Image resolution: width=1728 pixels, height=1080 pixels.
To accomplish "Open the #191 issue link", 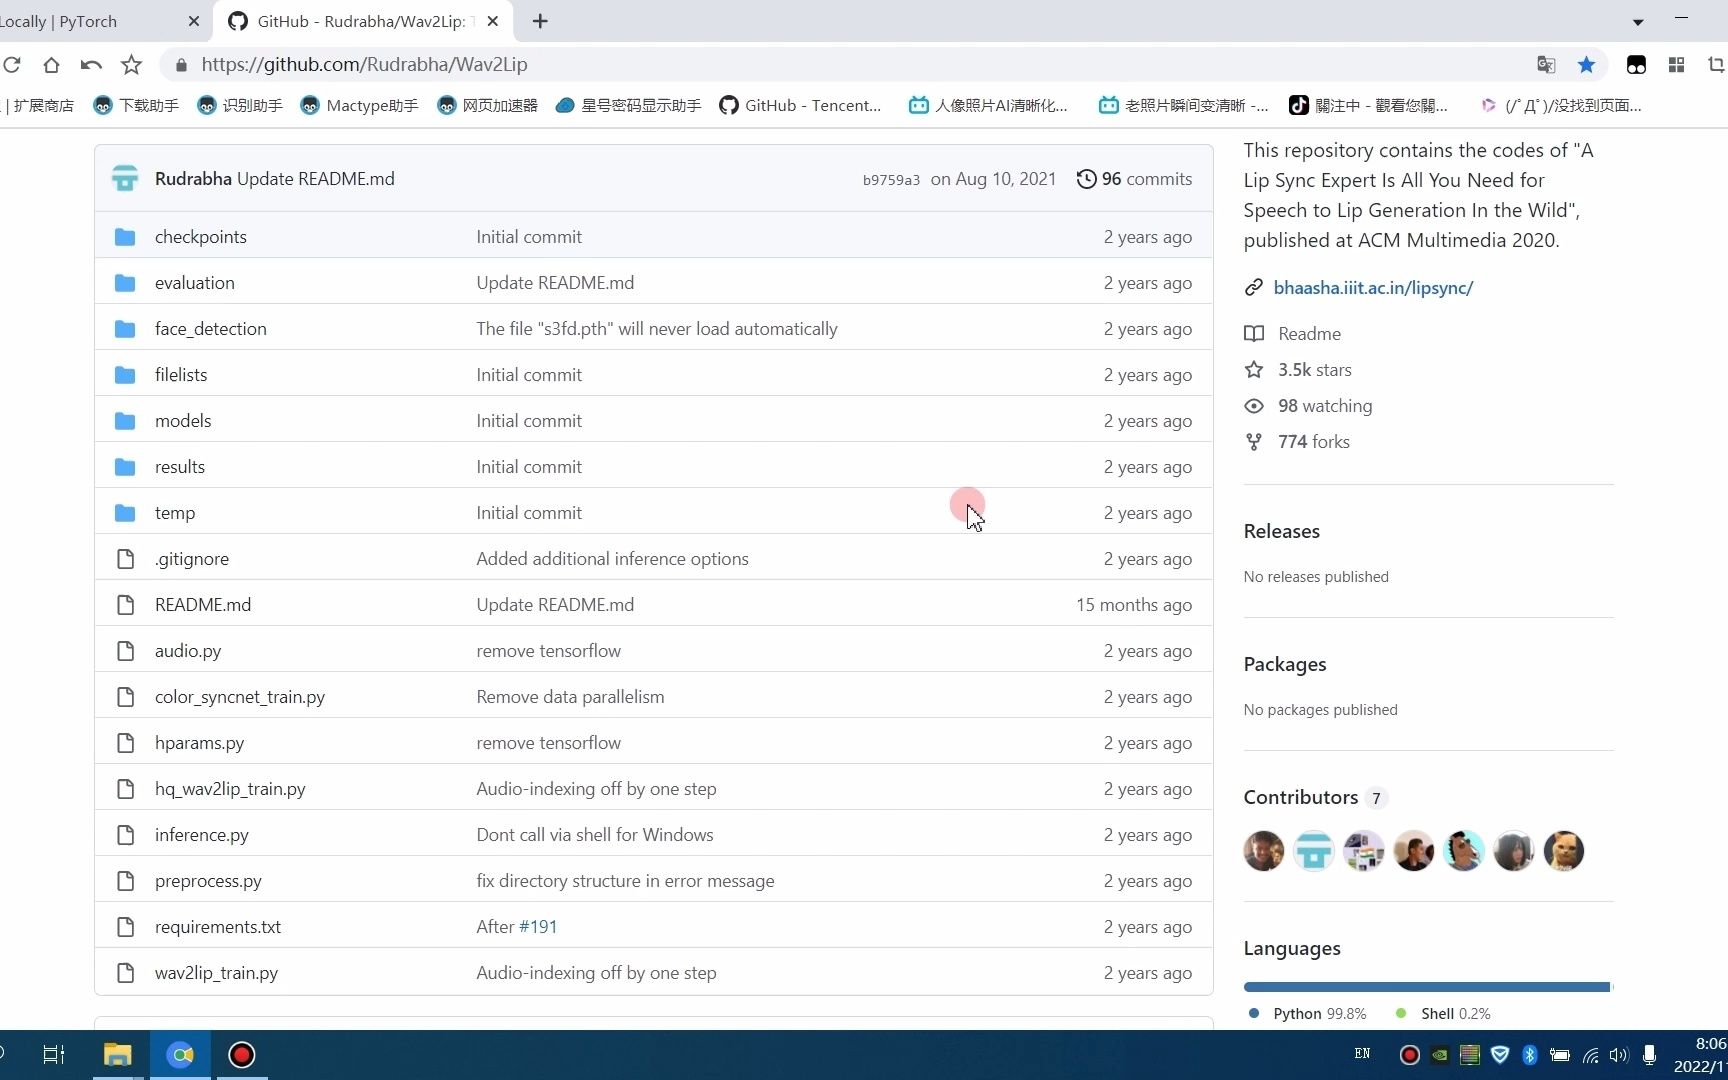I will (x=538, y=927).
